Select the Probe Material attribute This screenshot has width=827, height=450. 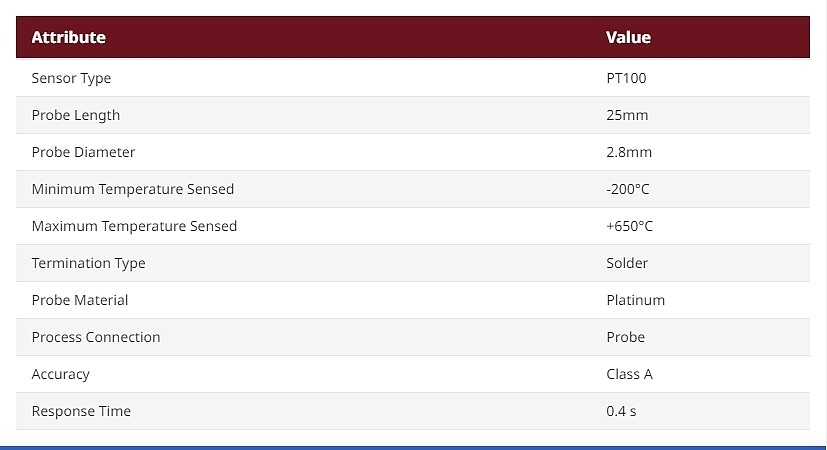click(80, 300)
